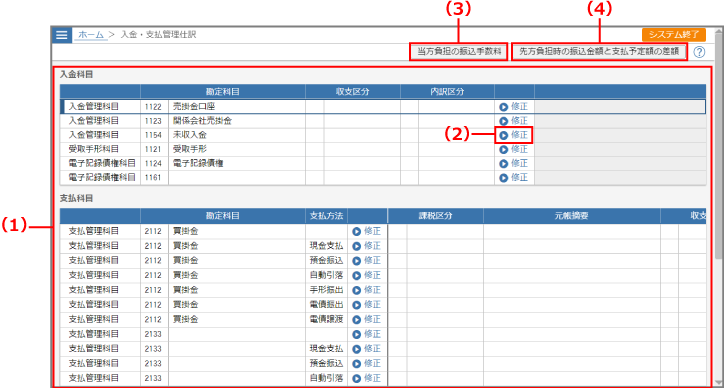Go to ホーム breadcrumb link
This screenshot has width=724, height=388.
coord(91,35)
